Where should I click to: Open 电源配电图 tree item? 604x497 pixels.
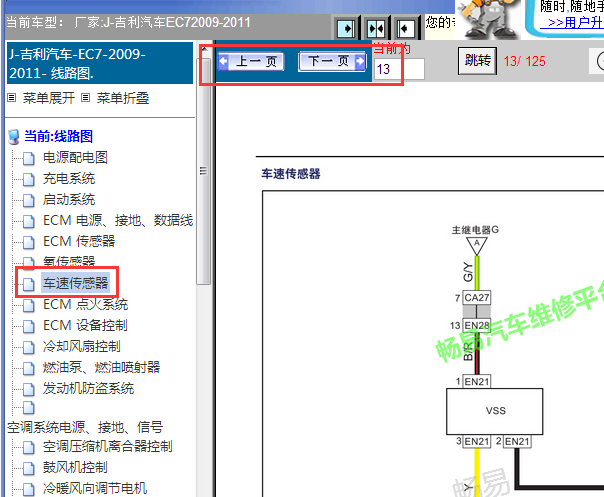pos(75,157)
